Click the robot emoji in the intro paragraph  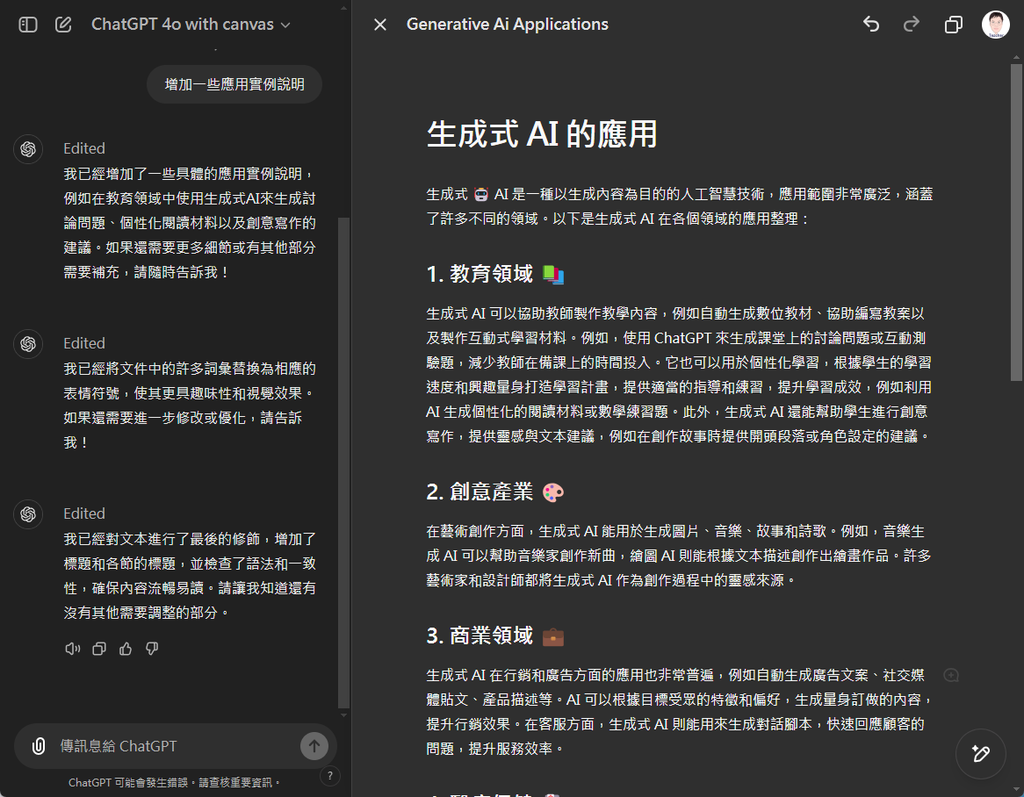click(x=481, y=194)
